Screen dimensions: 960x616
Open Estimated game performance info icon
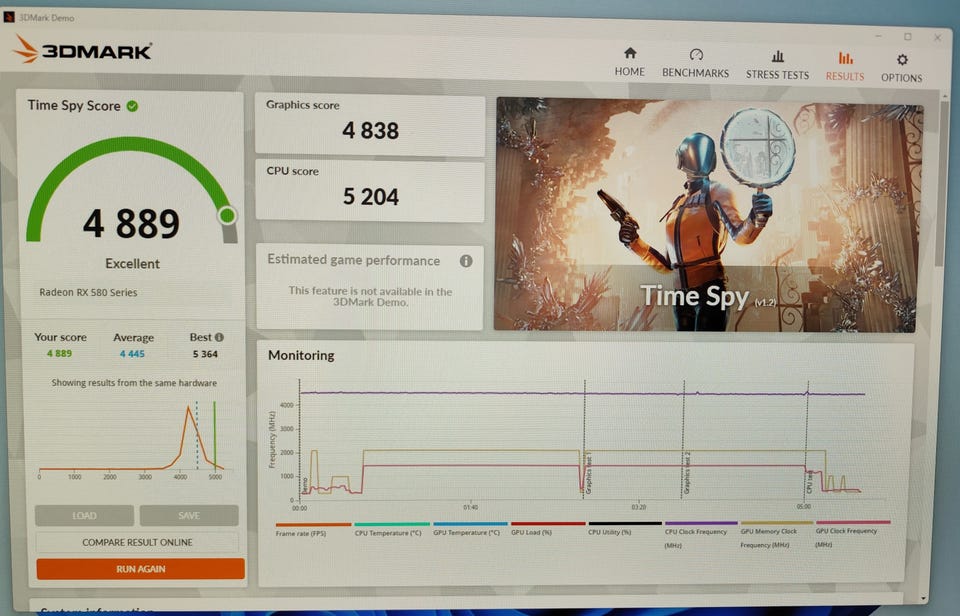(466, 261)
